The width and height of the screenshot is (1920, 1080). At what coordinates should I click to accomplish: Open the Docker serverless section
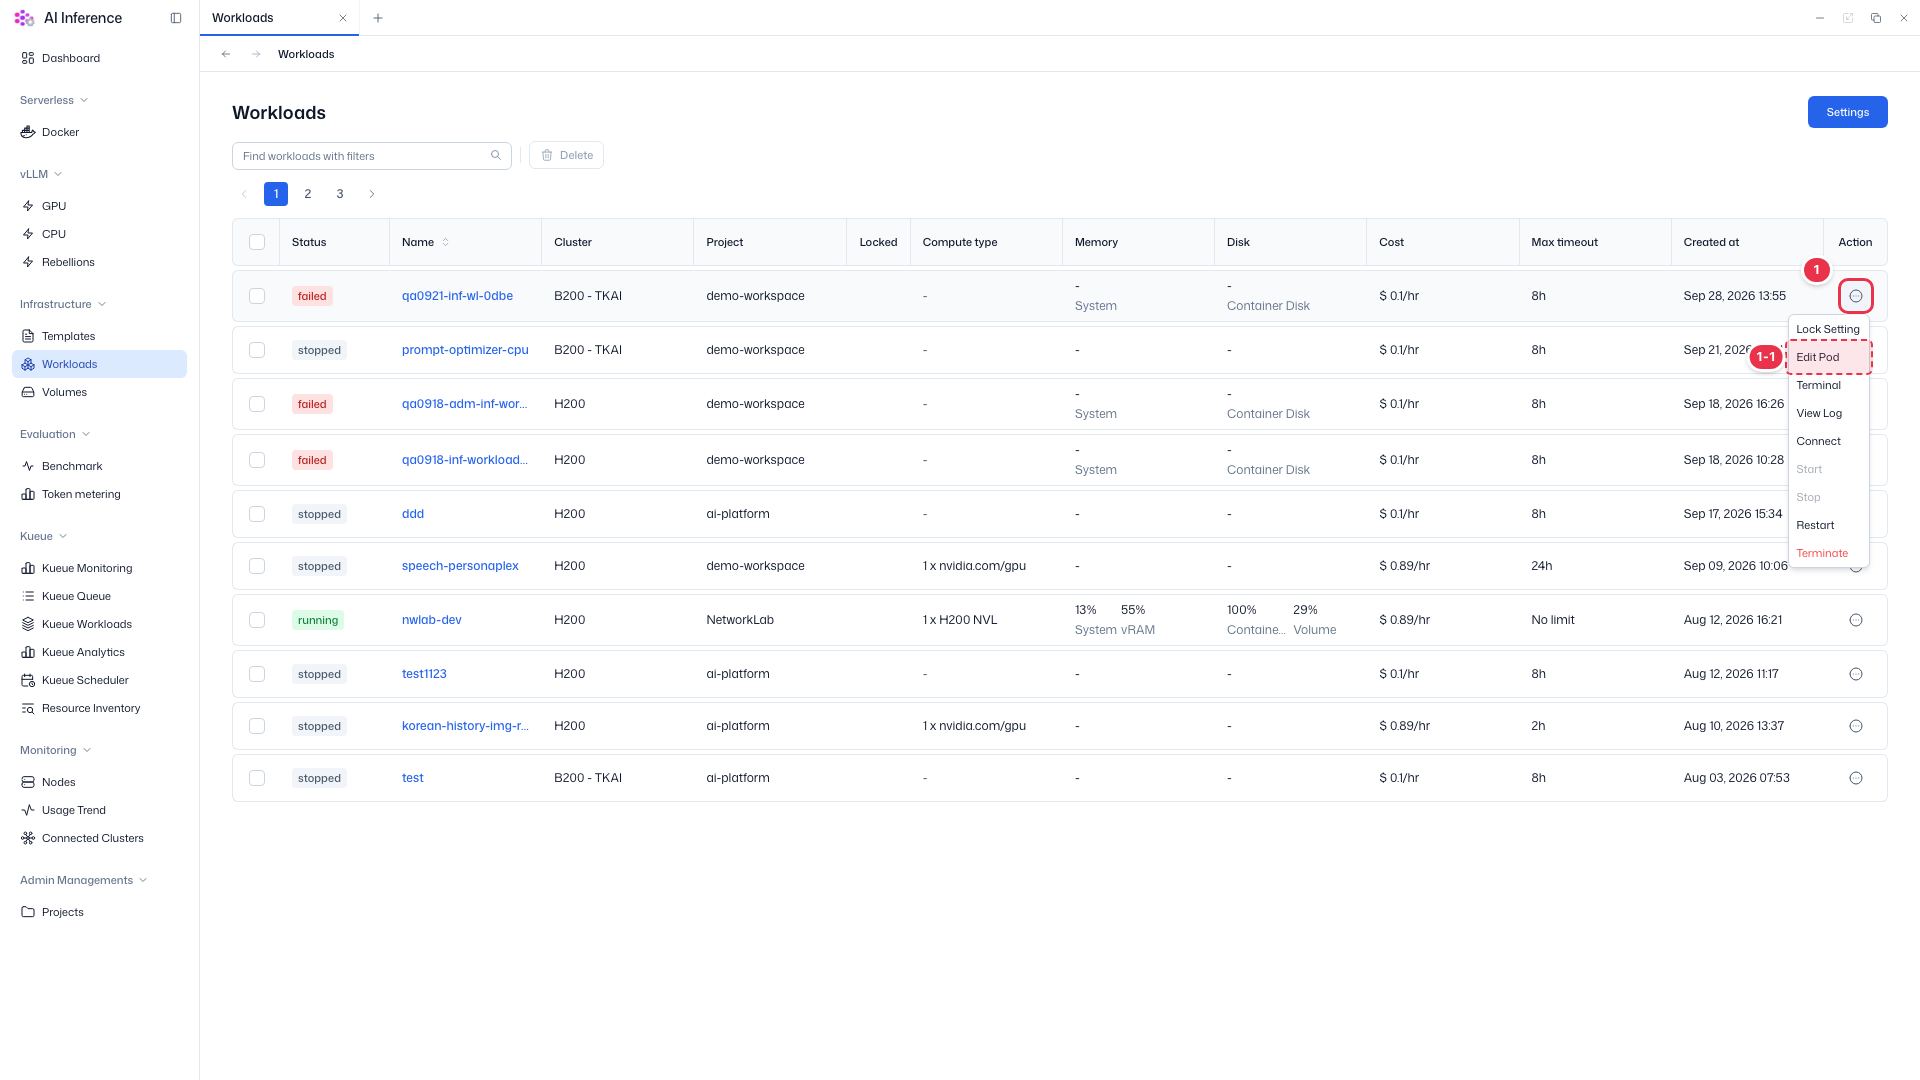[60, 132]
